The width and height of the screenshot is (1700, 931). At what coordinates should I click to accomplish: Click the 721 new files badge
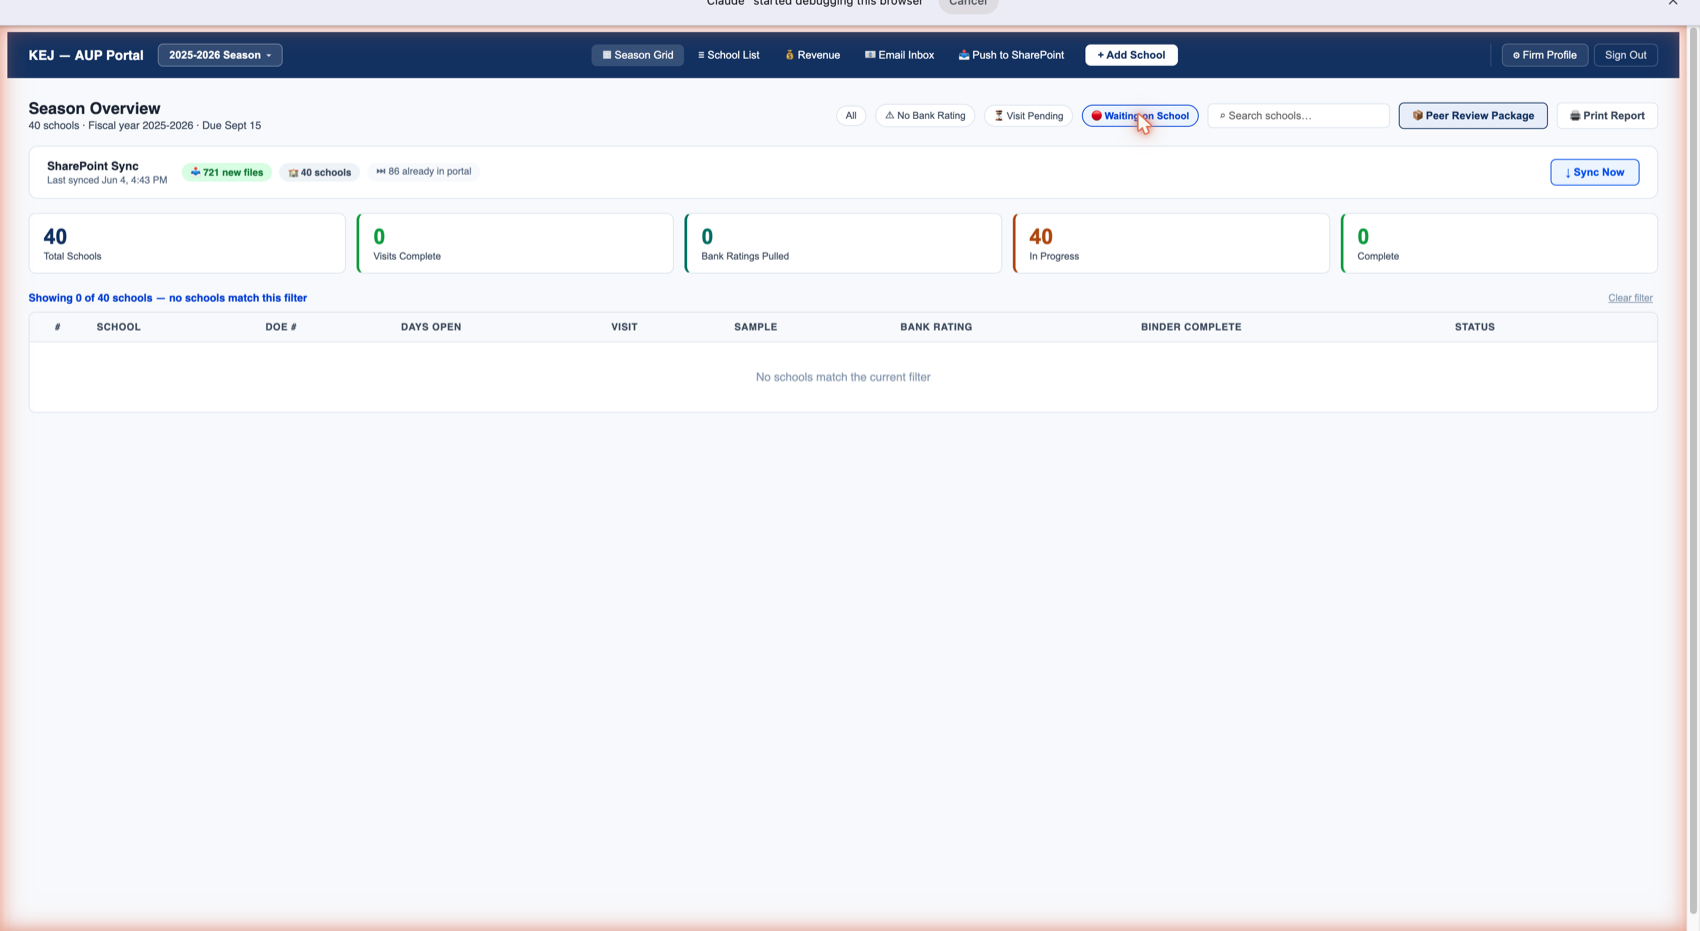coord(227,172)
